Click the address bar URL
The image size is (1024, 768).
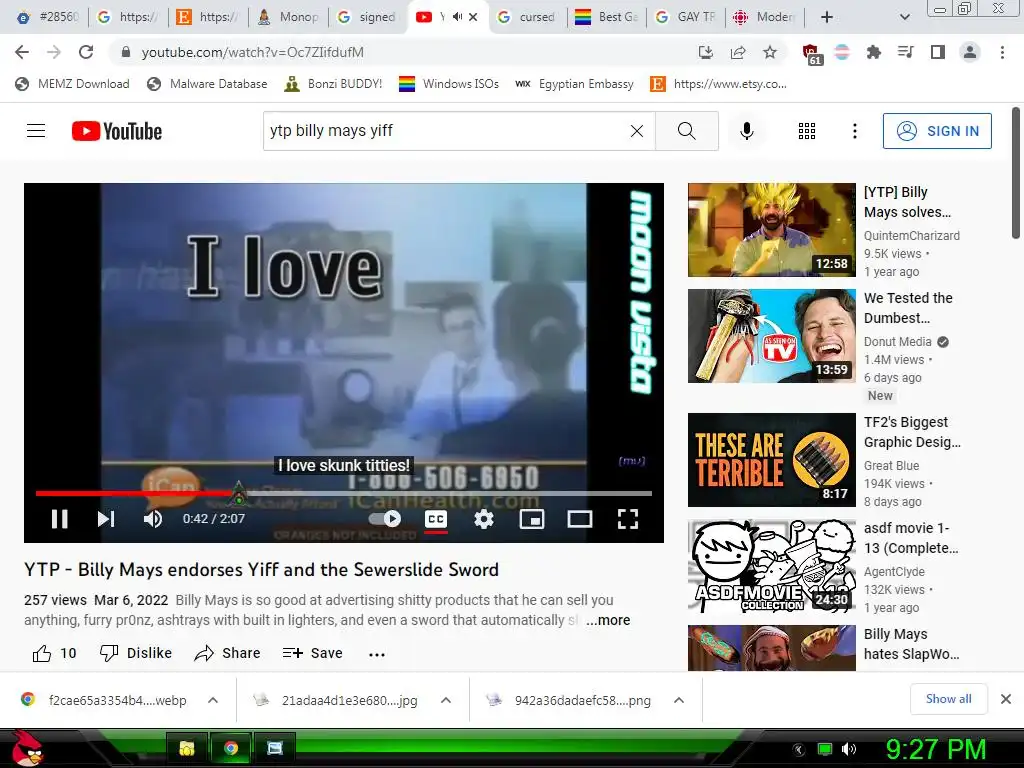[252, 52]
